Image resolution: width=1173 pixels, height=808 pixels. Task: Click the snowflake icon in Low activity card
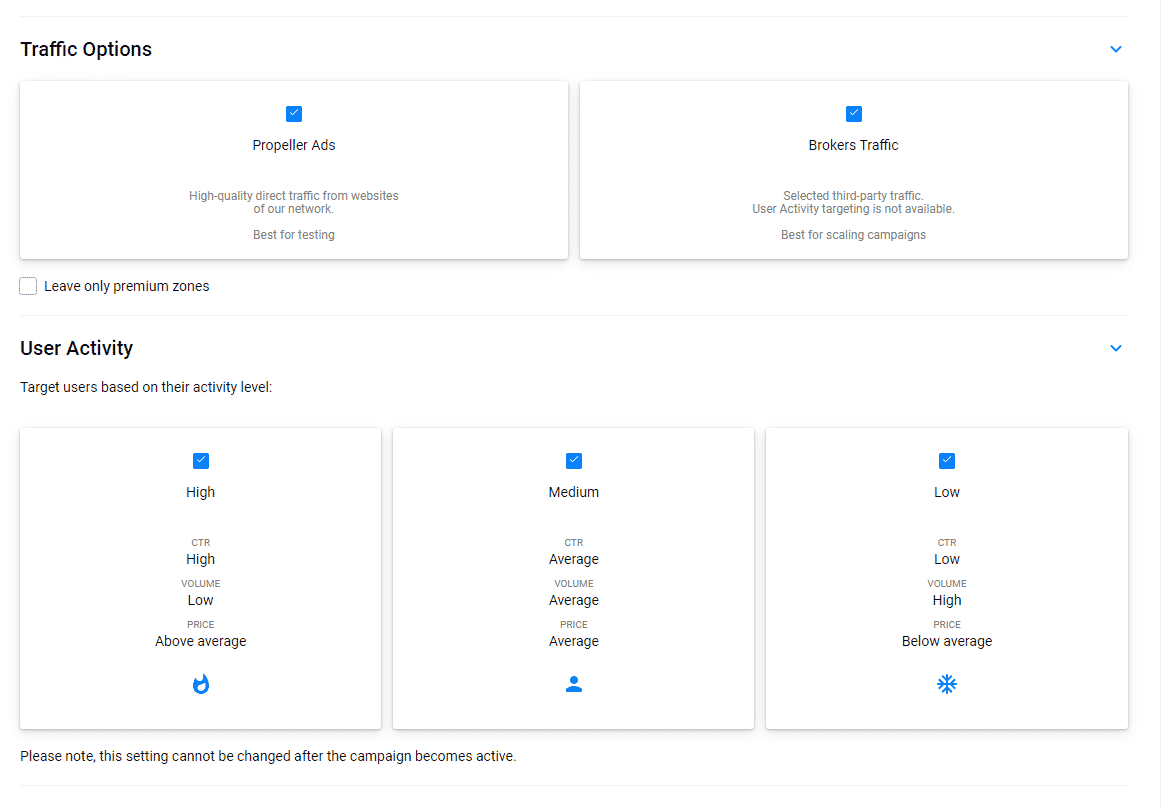pyautogui.click(x=947, y=685)
